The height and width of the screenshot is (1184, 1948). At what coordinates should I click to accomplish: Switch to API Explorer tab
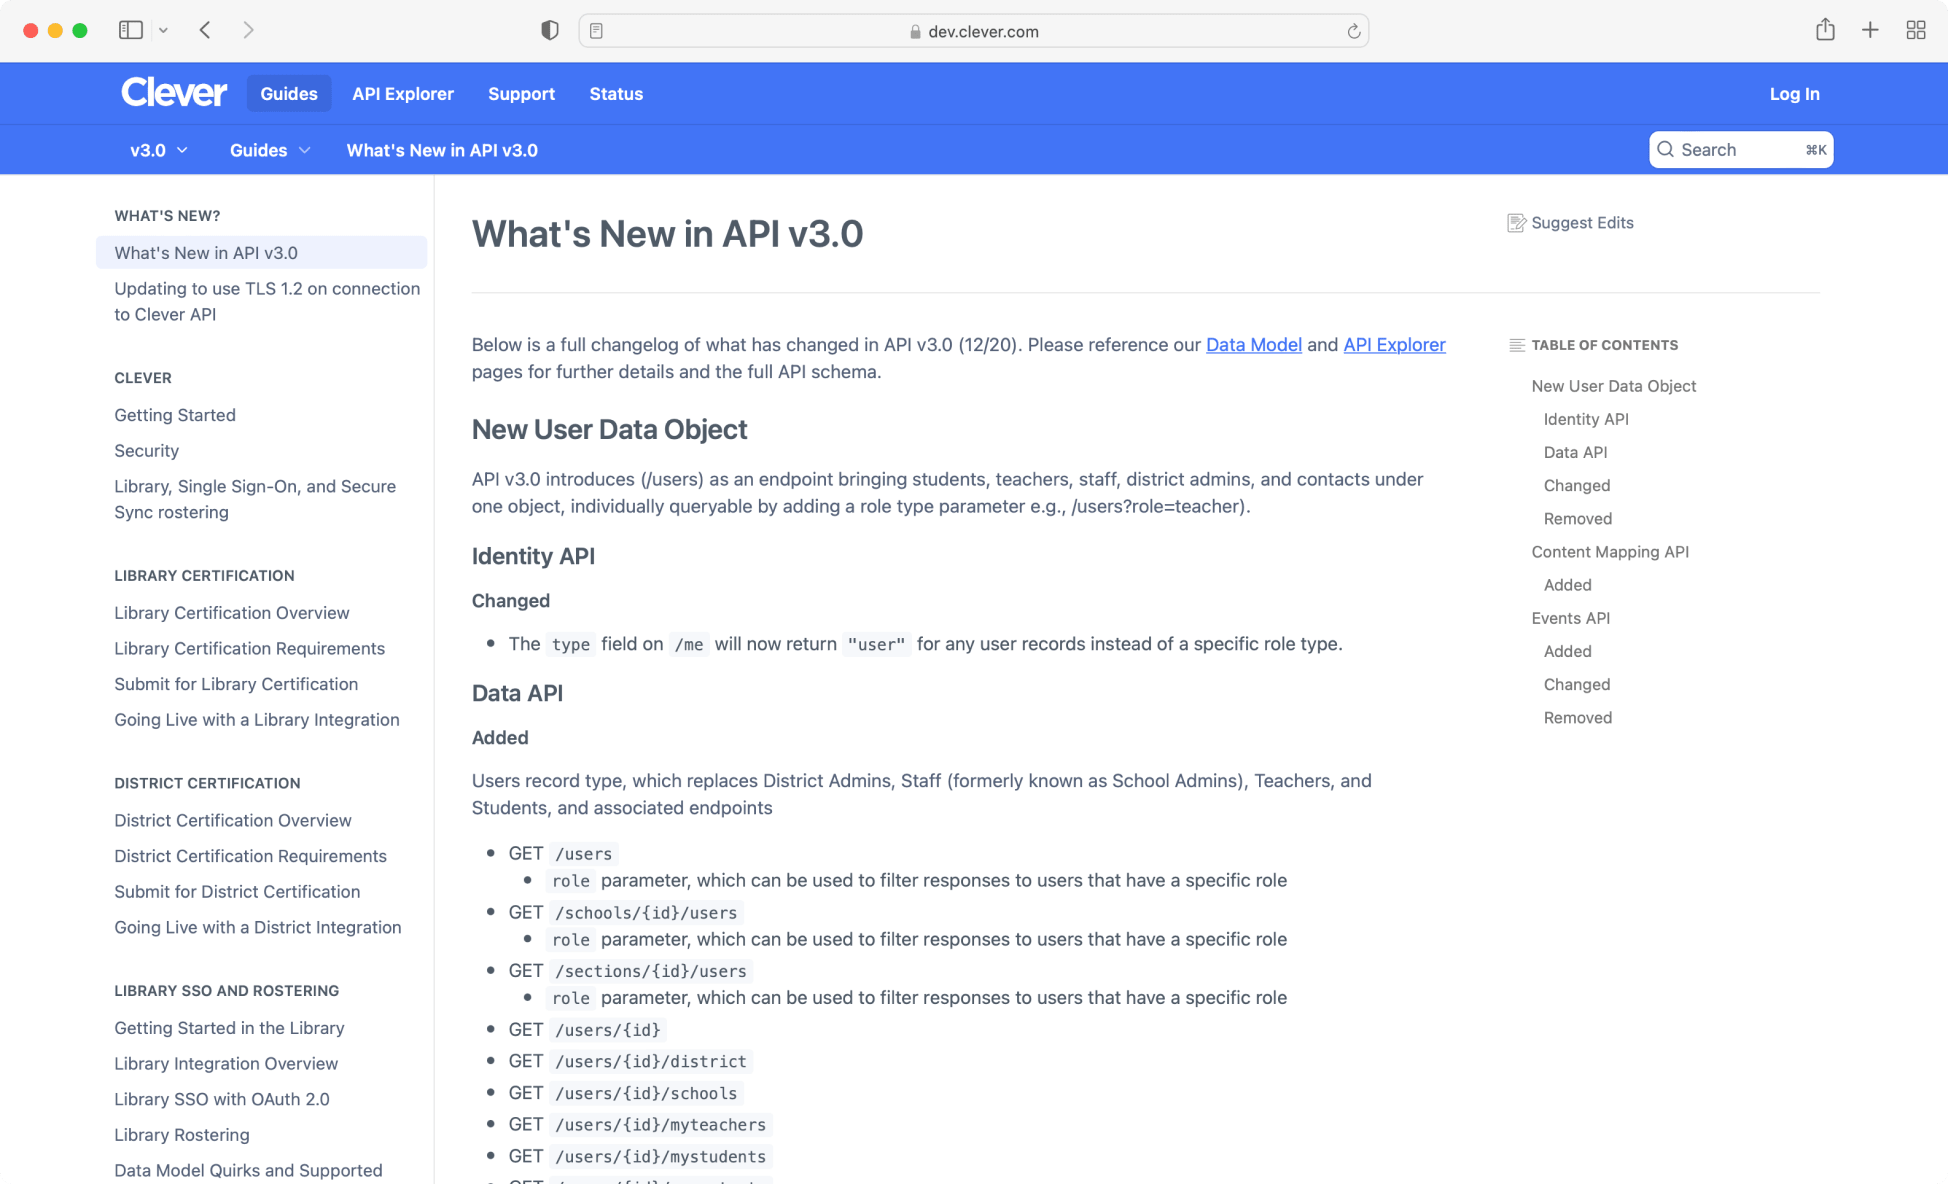(x=402, y=93)
